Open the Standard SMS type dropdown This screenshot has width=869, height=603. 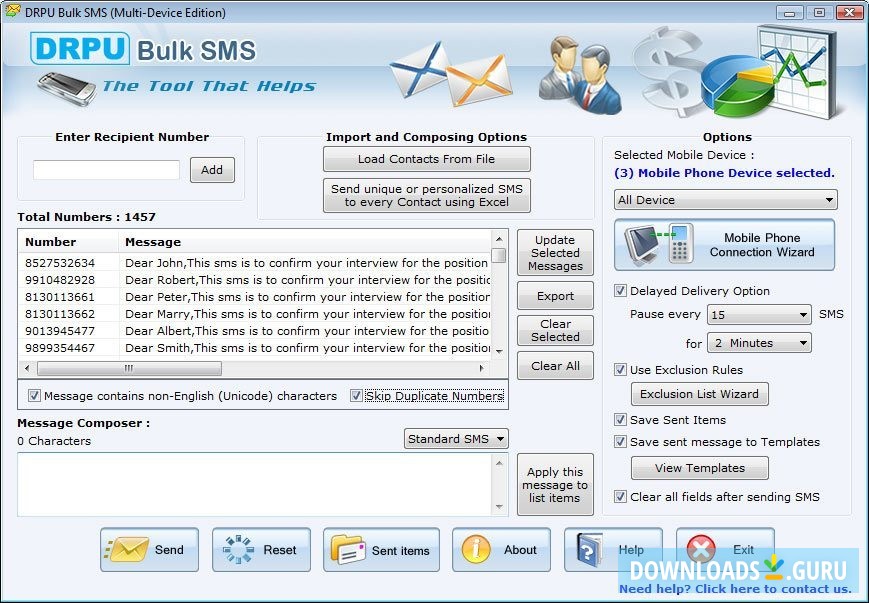pos(456,439)
